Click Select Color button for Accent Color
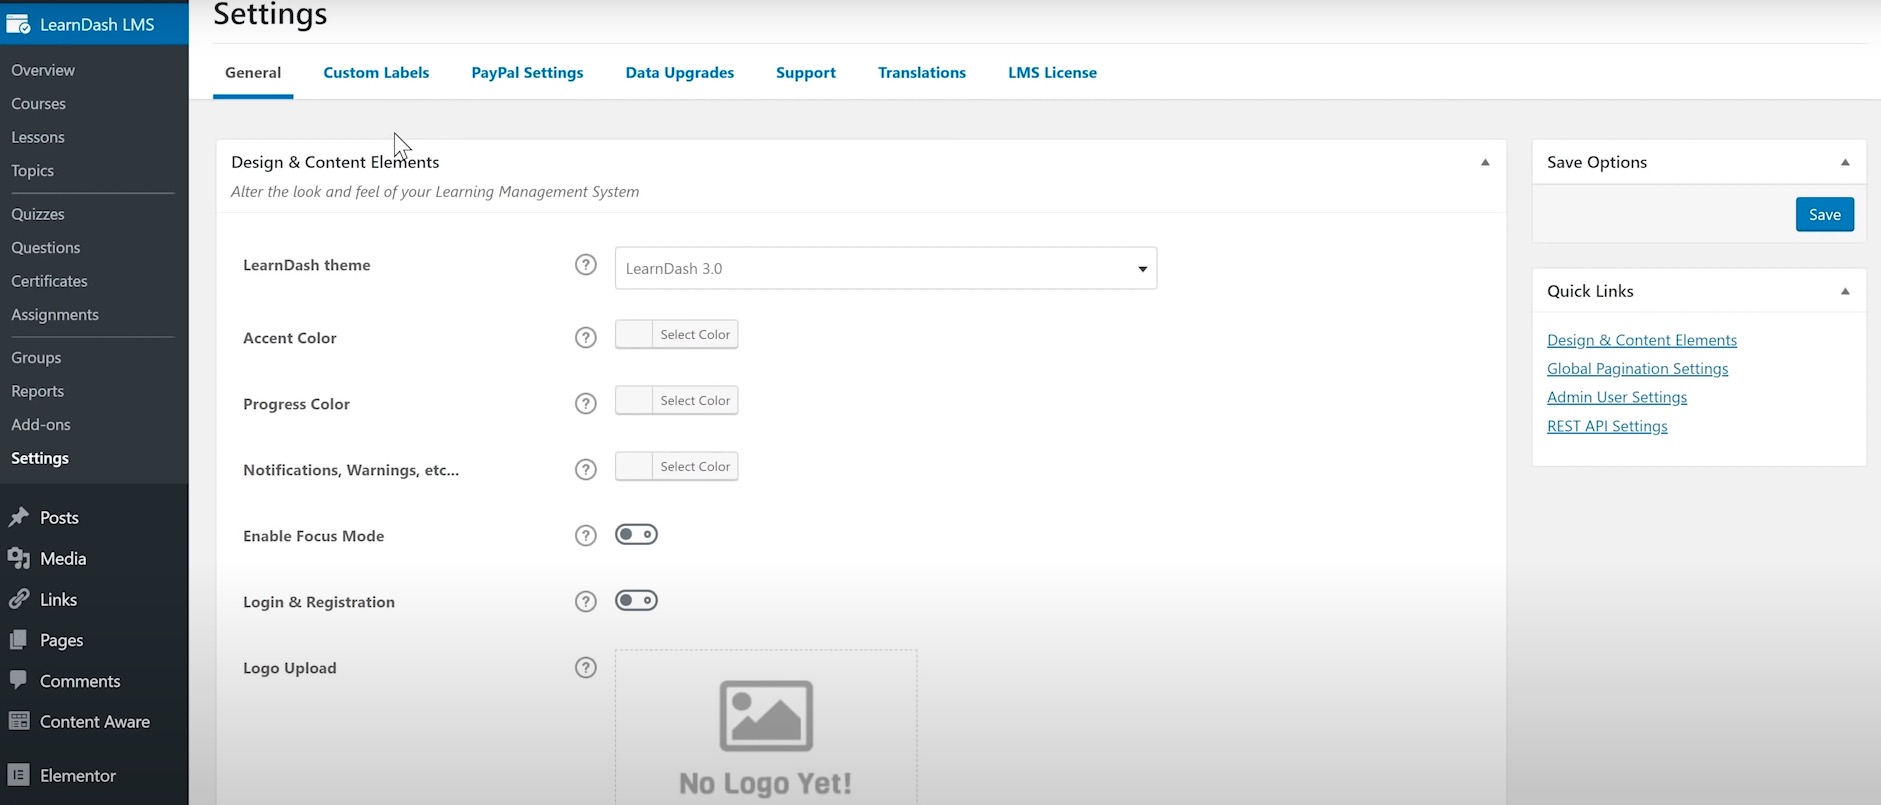Viewport: 1881px width, 805px height. (x=695, y=334)
